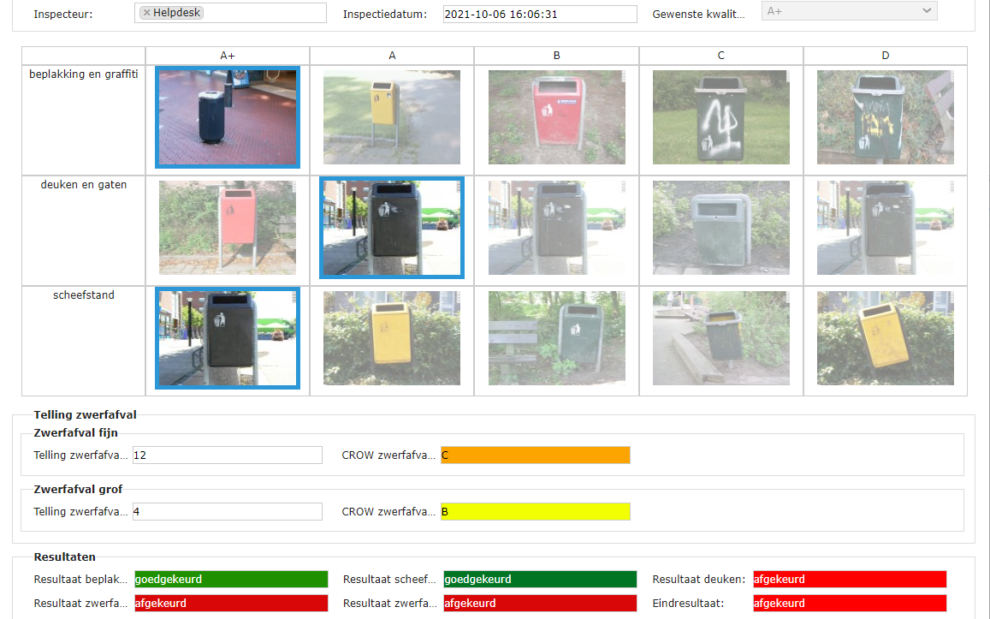Select A+ image for scheefstand

pyautogui.click(x=227, y=338)
